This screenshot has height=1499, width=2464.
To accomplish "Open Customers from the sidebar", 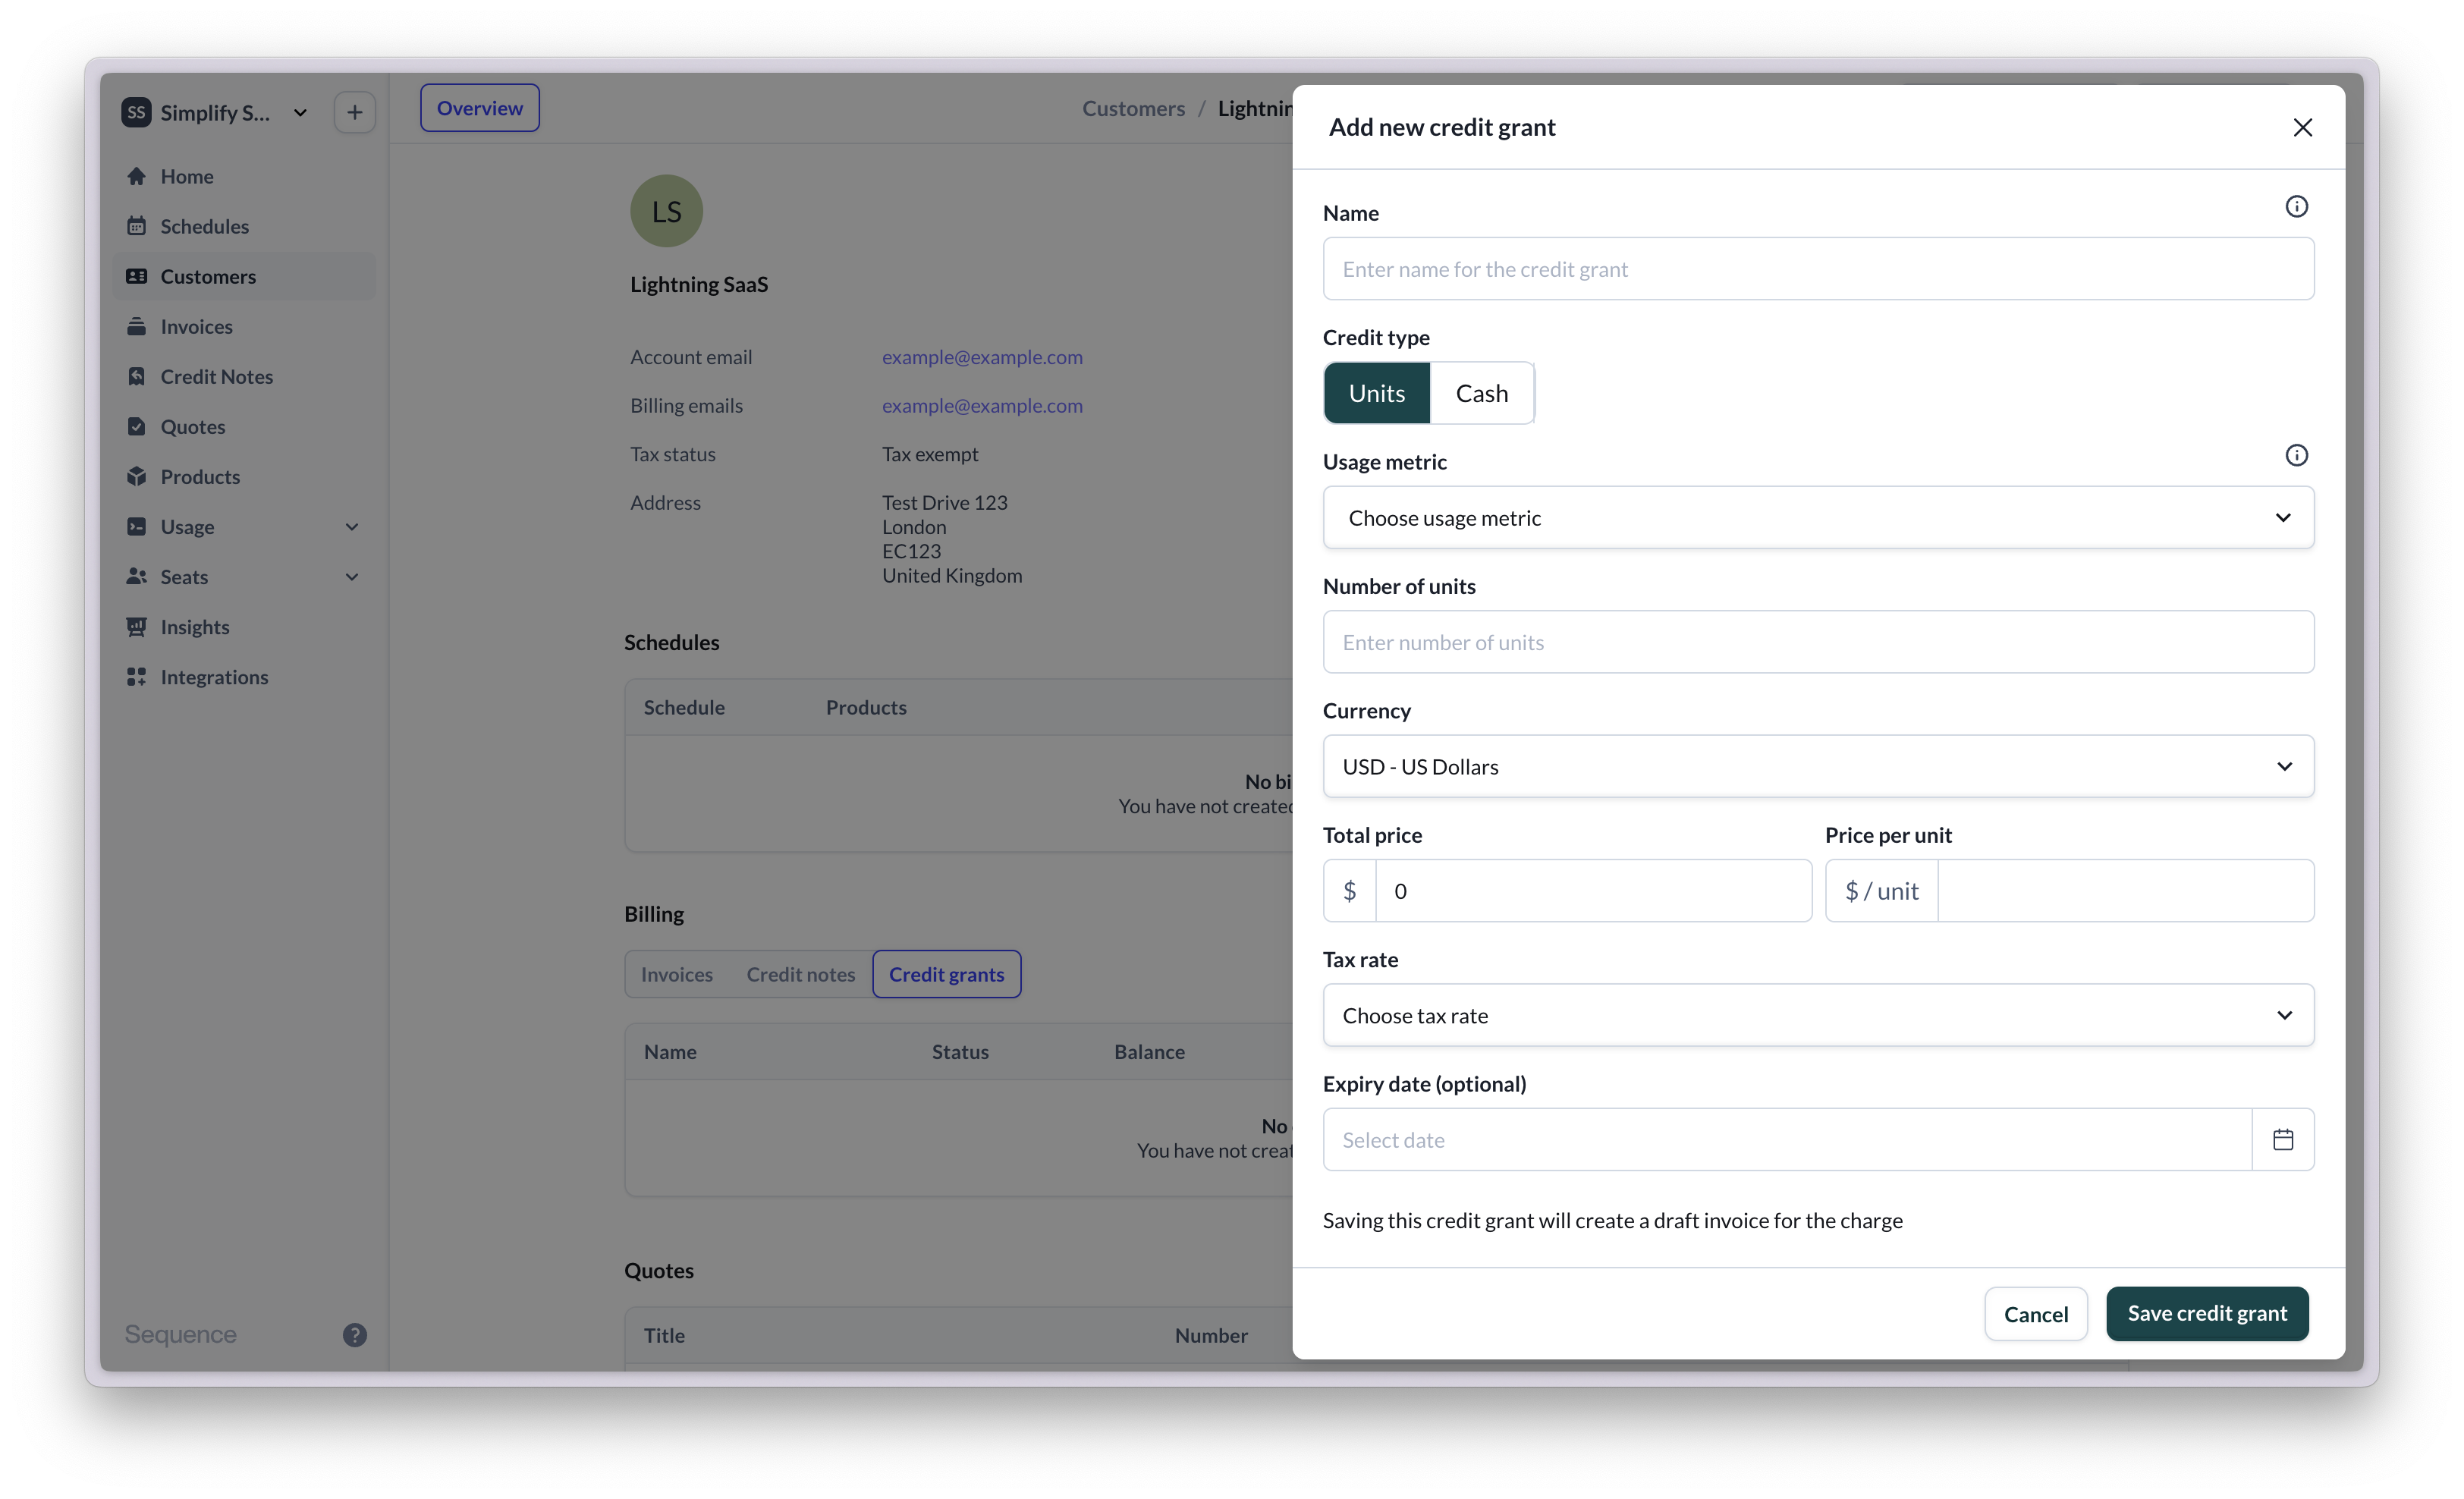I will point(244,276).
